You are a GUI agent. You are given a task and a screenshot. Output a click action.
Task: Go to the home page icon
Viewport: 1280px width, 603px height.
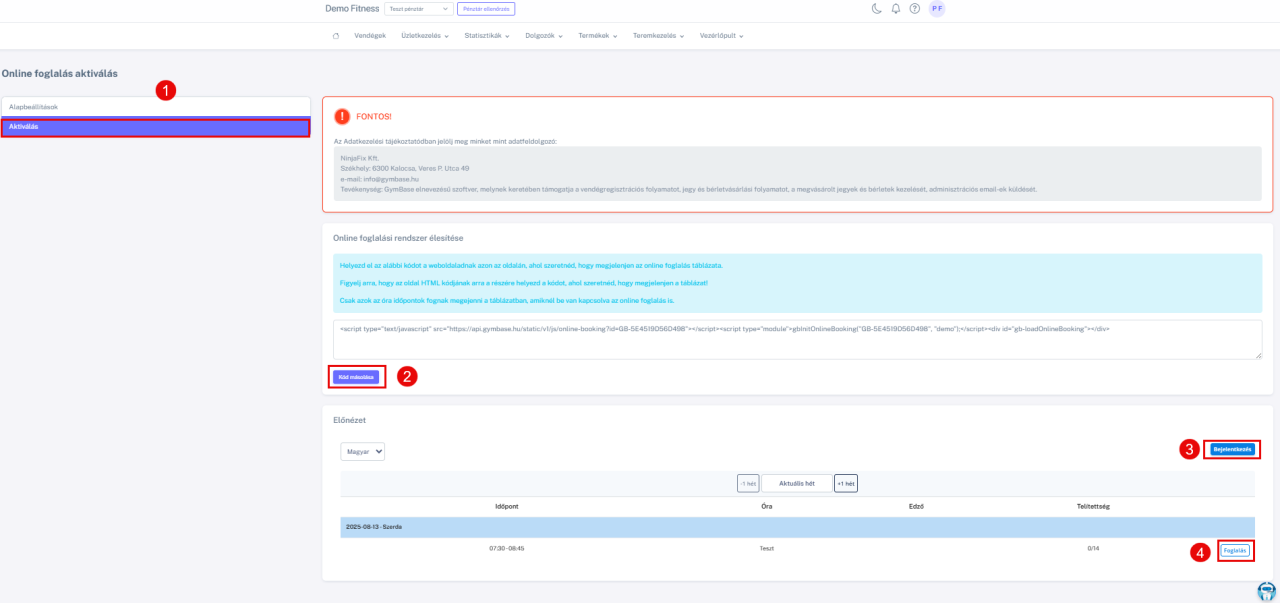pyautogui.click(x=336, y=36)
